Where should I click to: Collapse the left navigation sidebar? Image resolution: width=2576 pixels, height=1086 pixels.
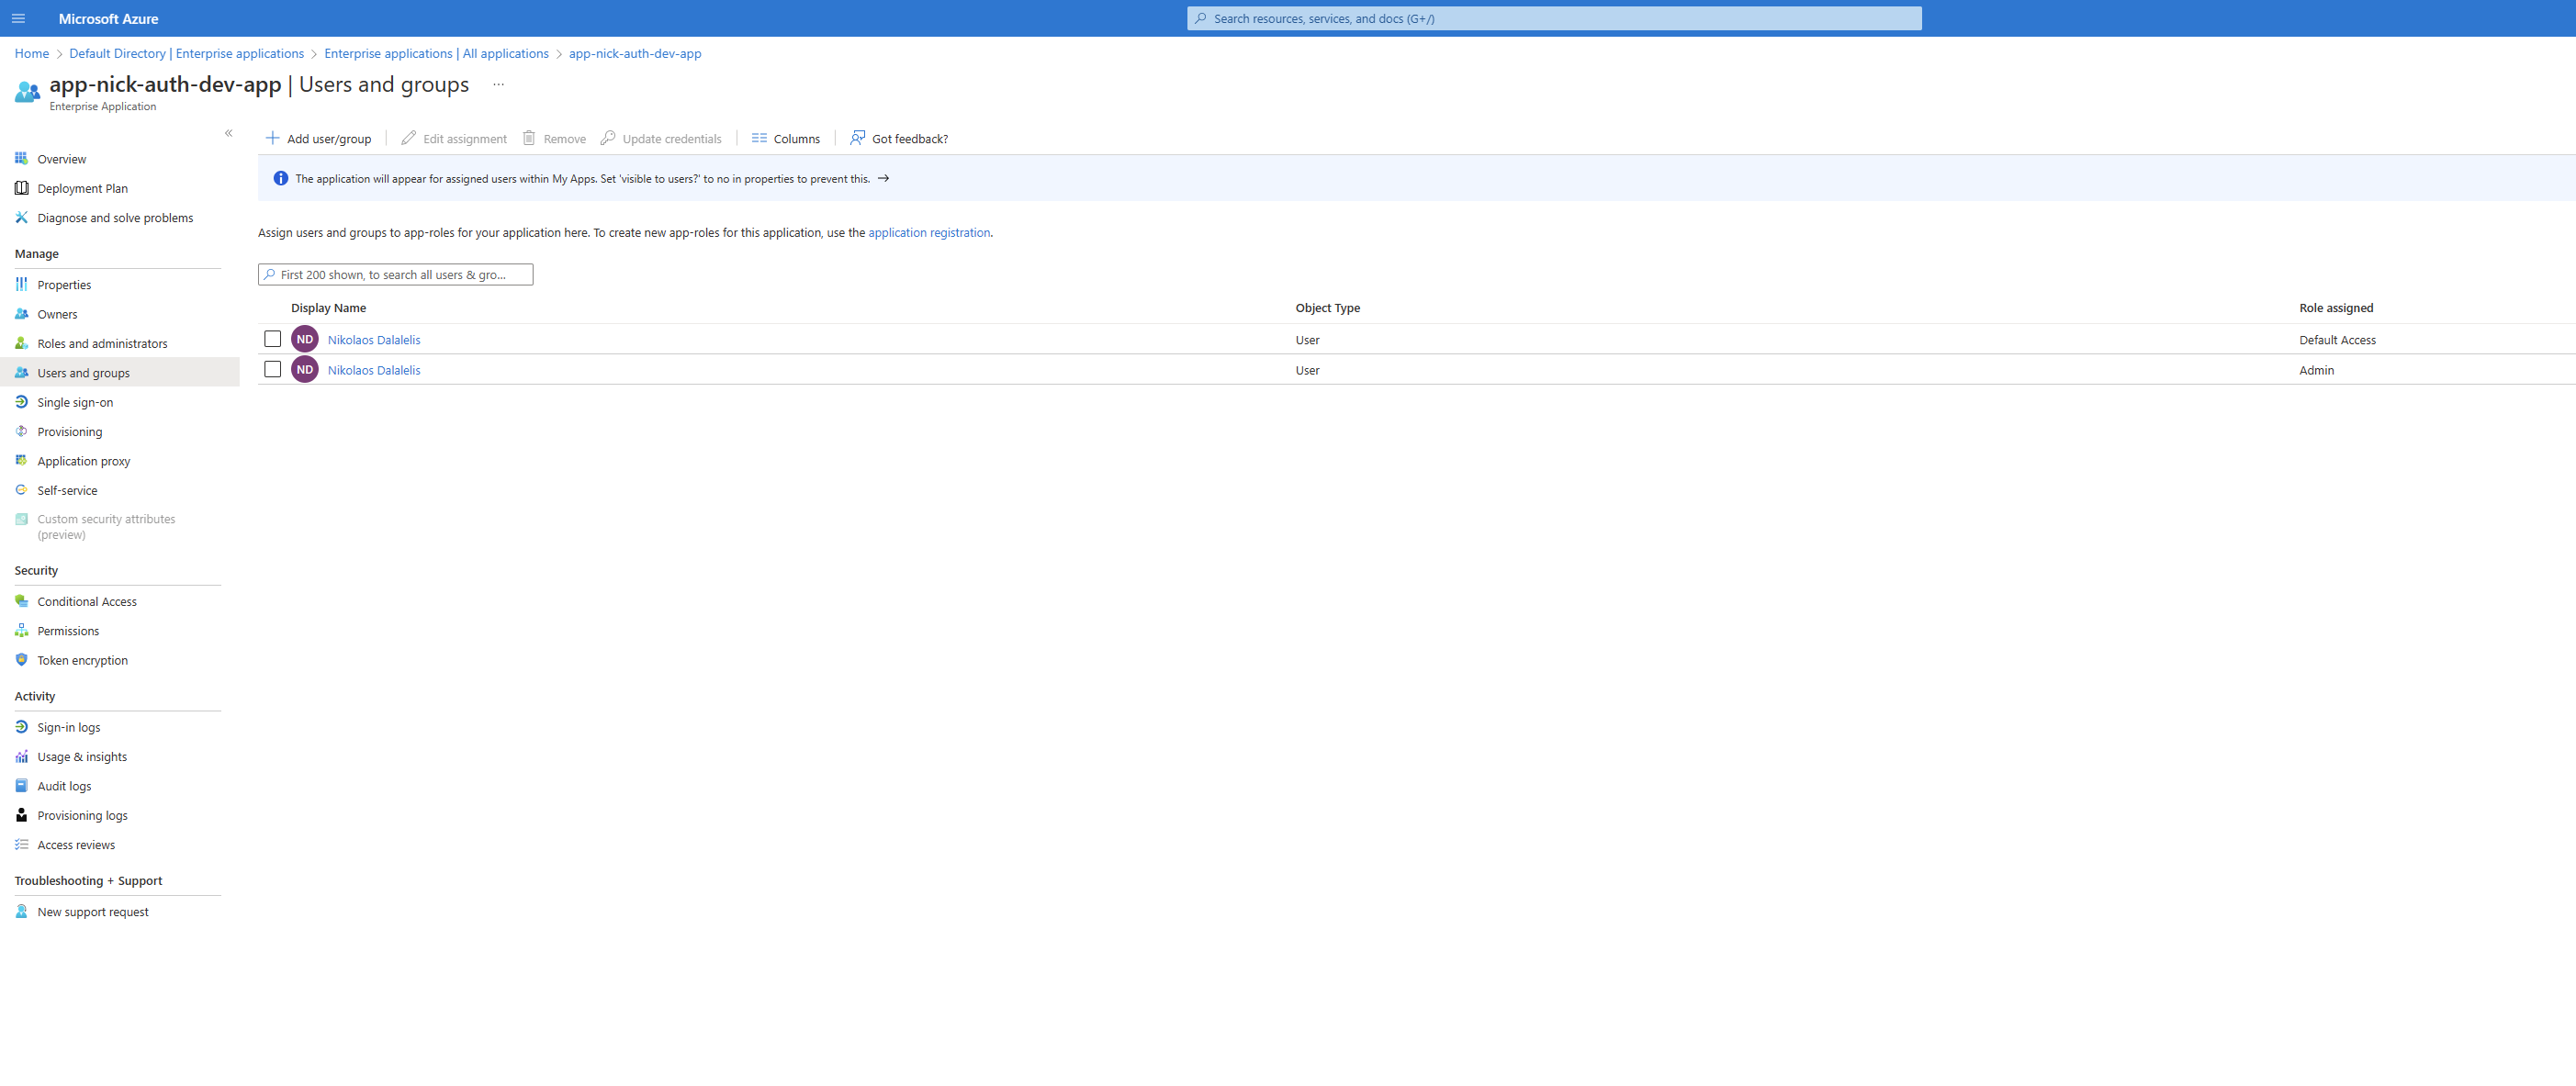tap(229, 133)
